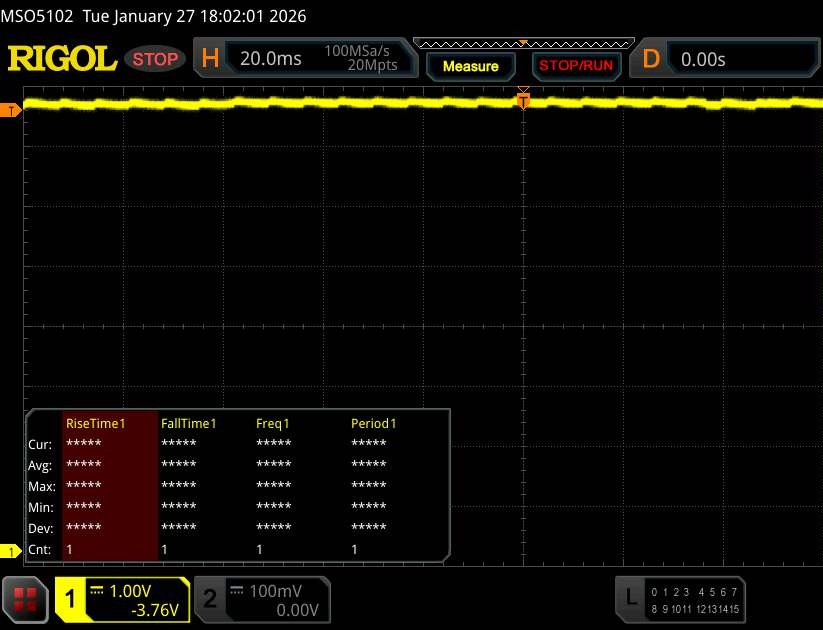Click the trigger position T marker above grid
This screenshot has height=630, width=823.
522,100
